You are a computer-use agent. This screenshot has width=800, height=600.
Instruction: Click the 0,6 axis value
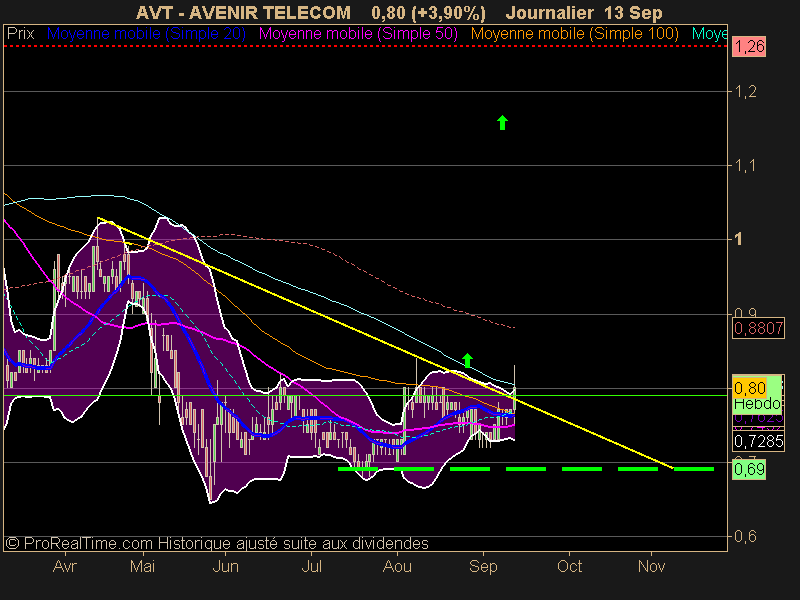point(745,536)
